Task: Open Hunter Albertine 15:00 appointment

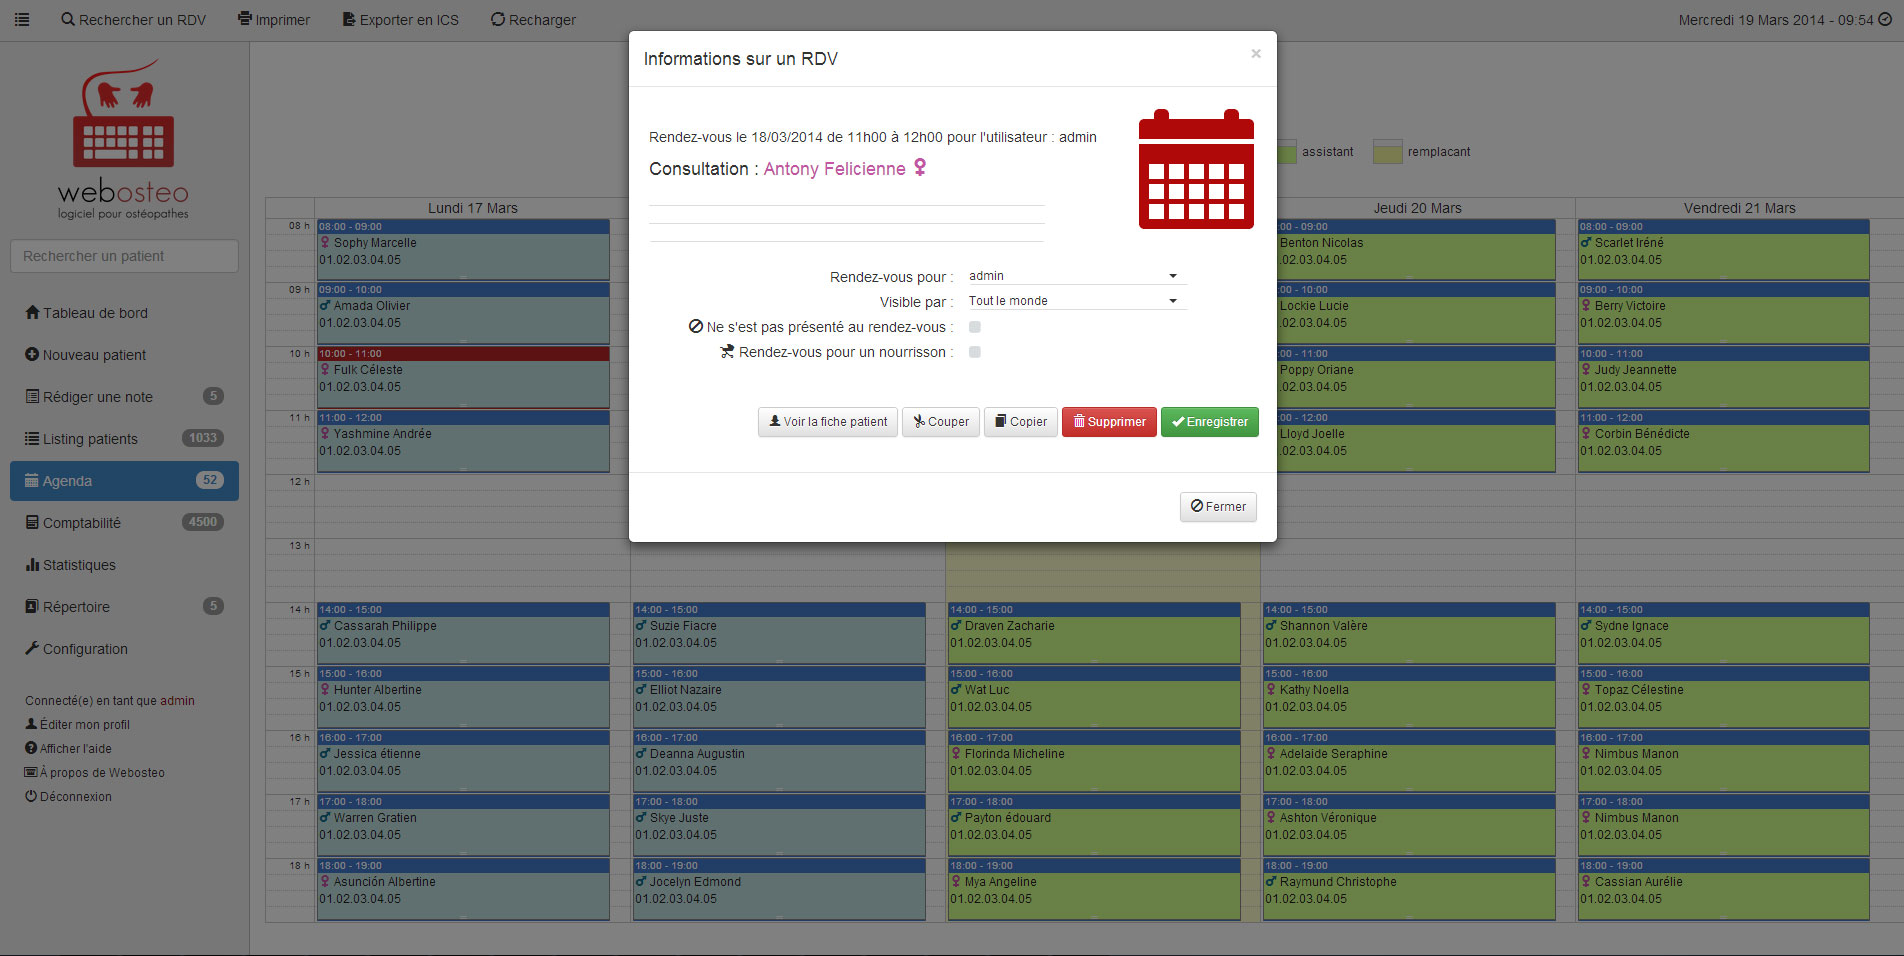Action: pyautogui.click(x=463, y=698)
